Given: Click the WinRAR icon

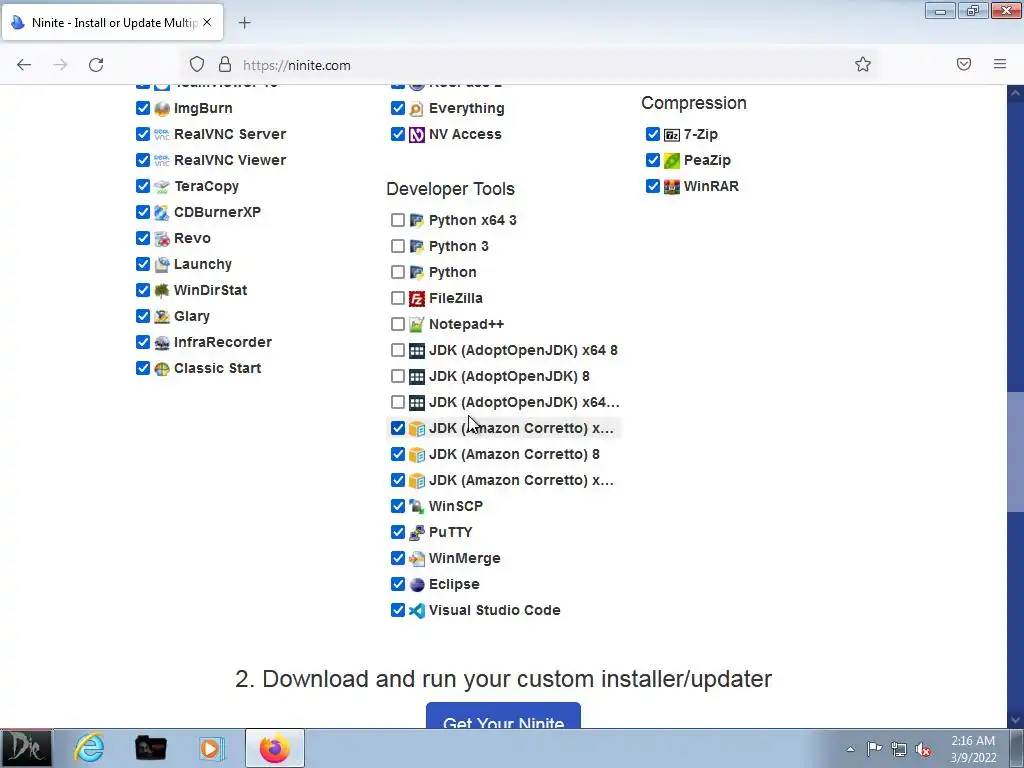Looking at the screenshot, I should point(671,187).
